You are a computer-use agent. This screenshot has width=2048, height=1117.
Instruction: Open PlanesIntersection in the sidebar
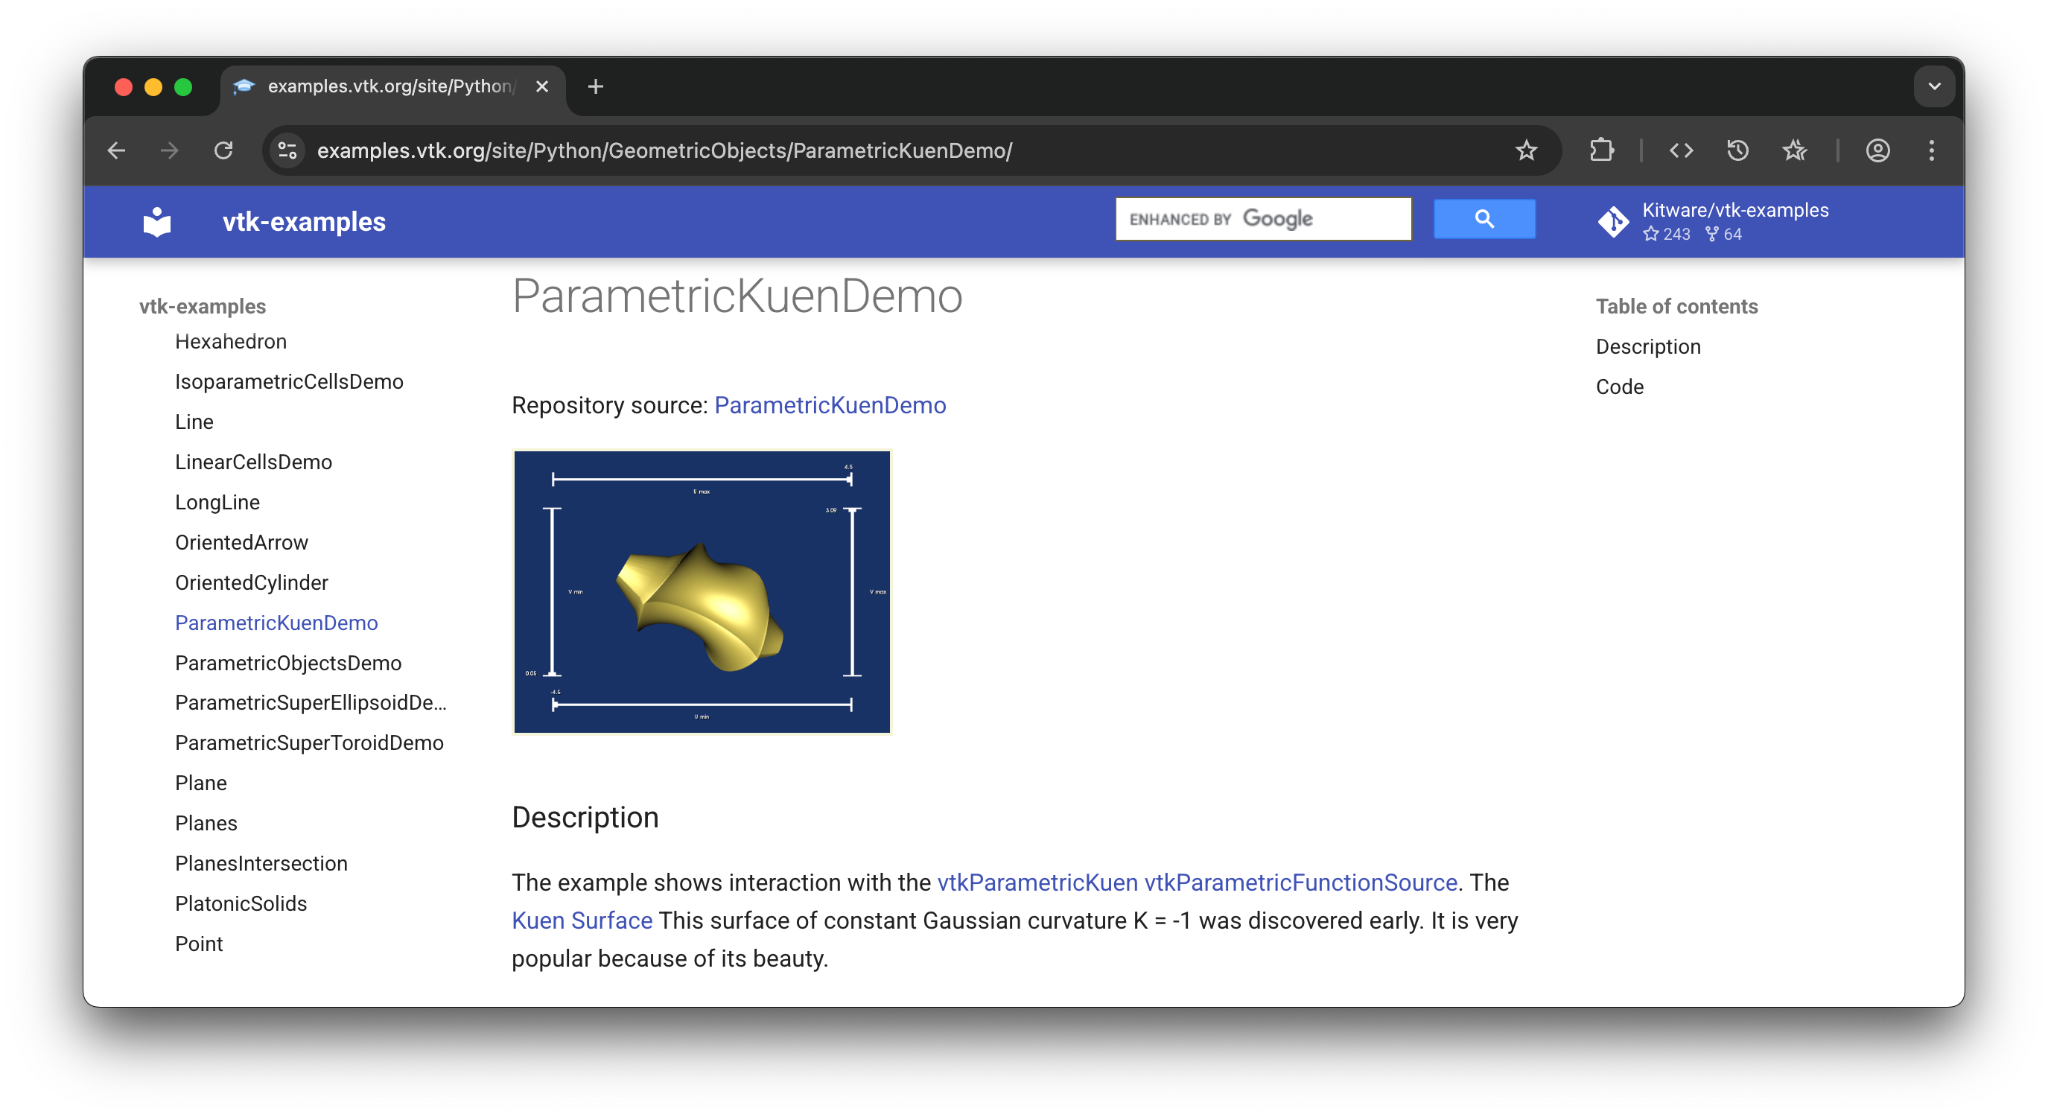click(x=261, y=863)
